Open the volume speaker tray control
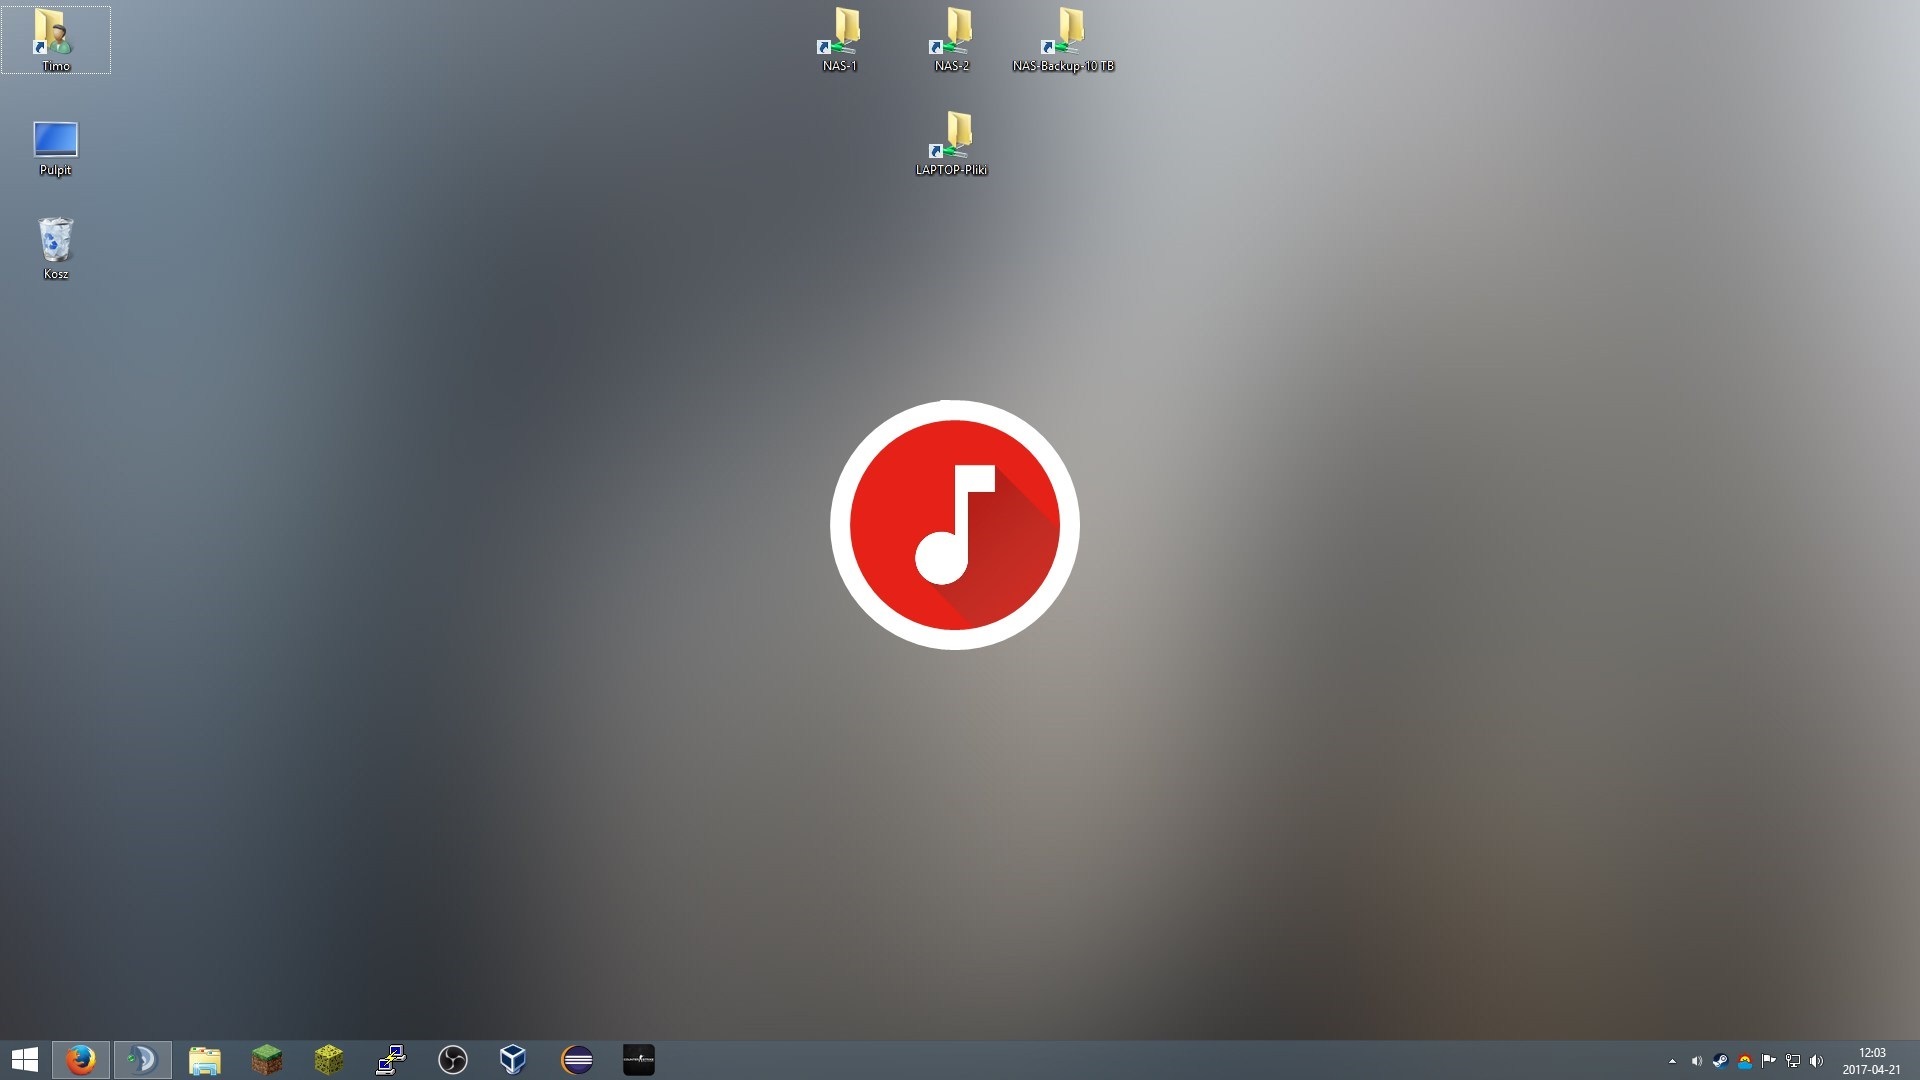 [1817, 1061]
